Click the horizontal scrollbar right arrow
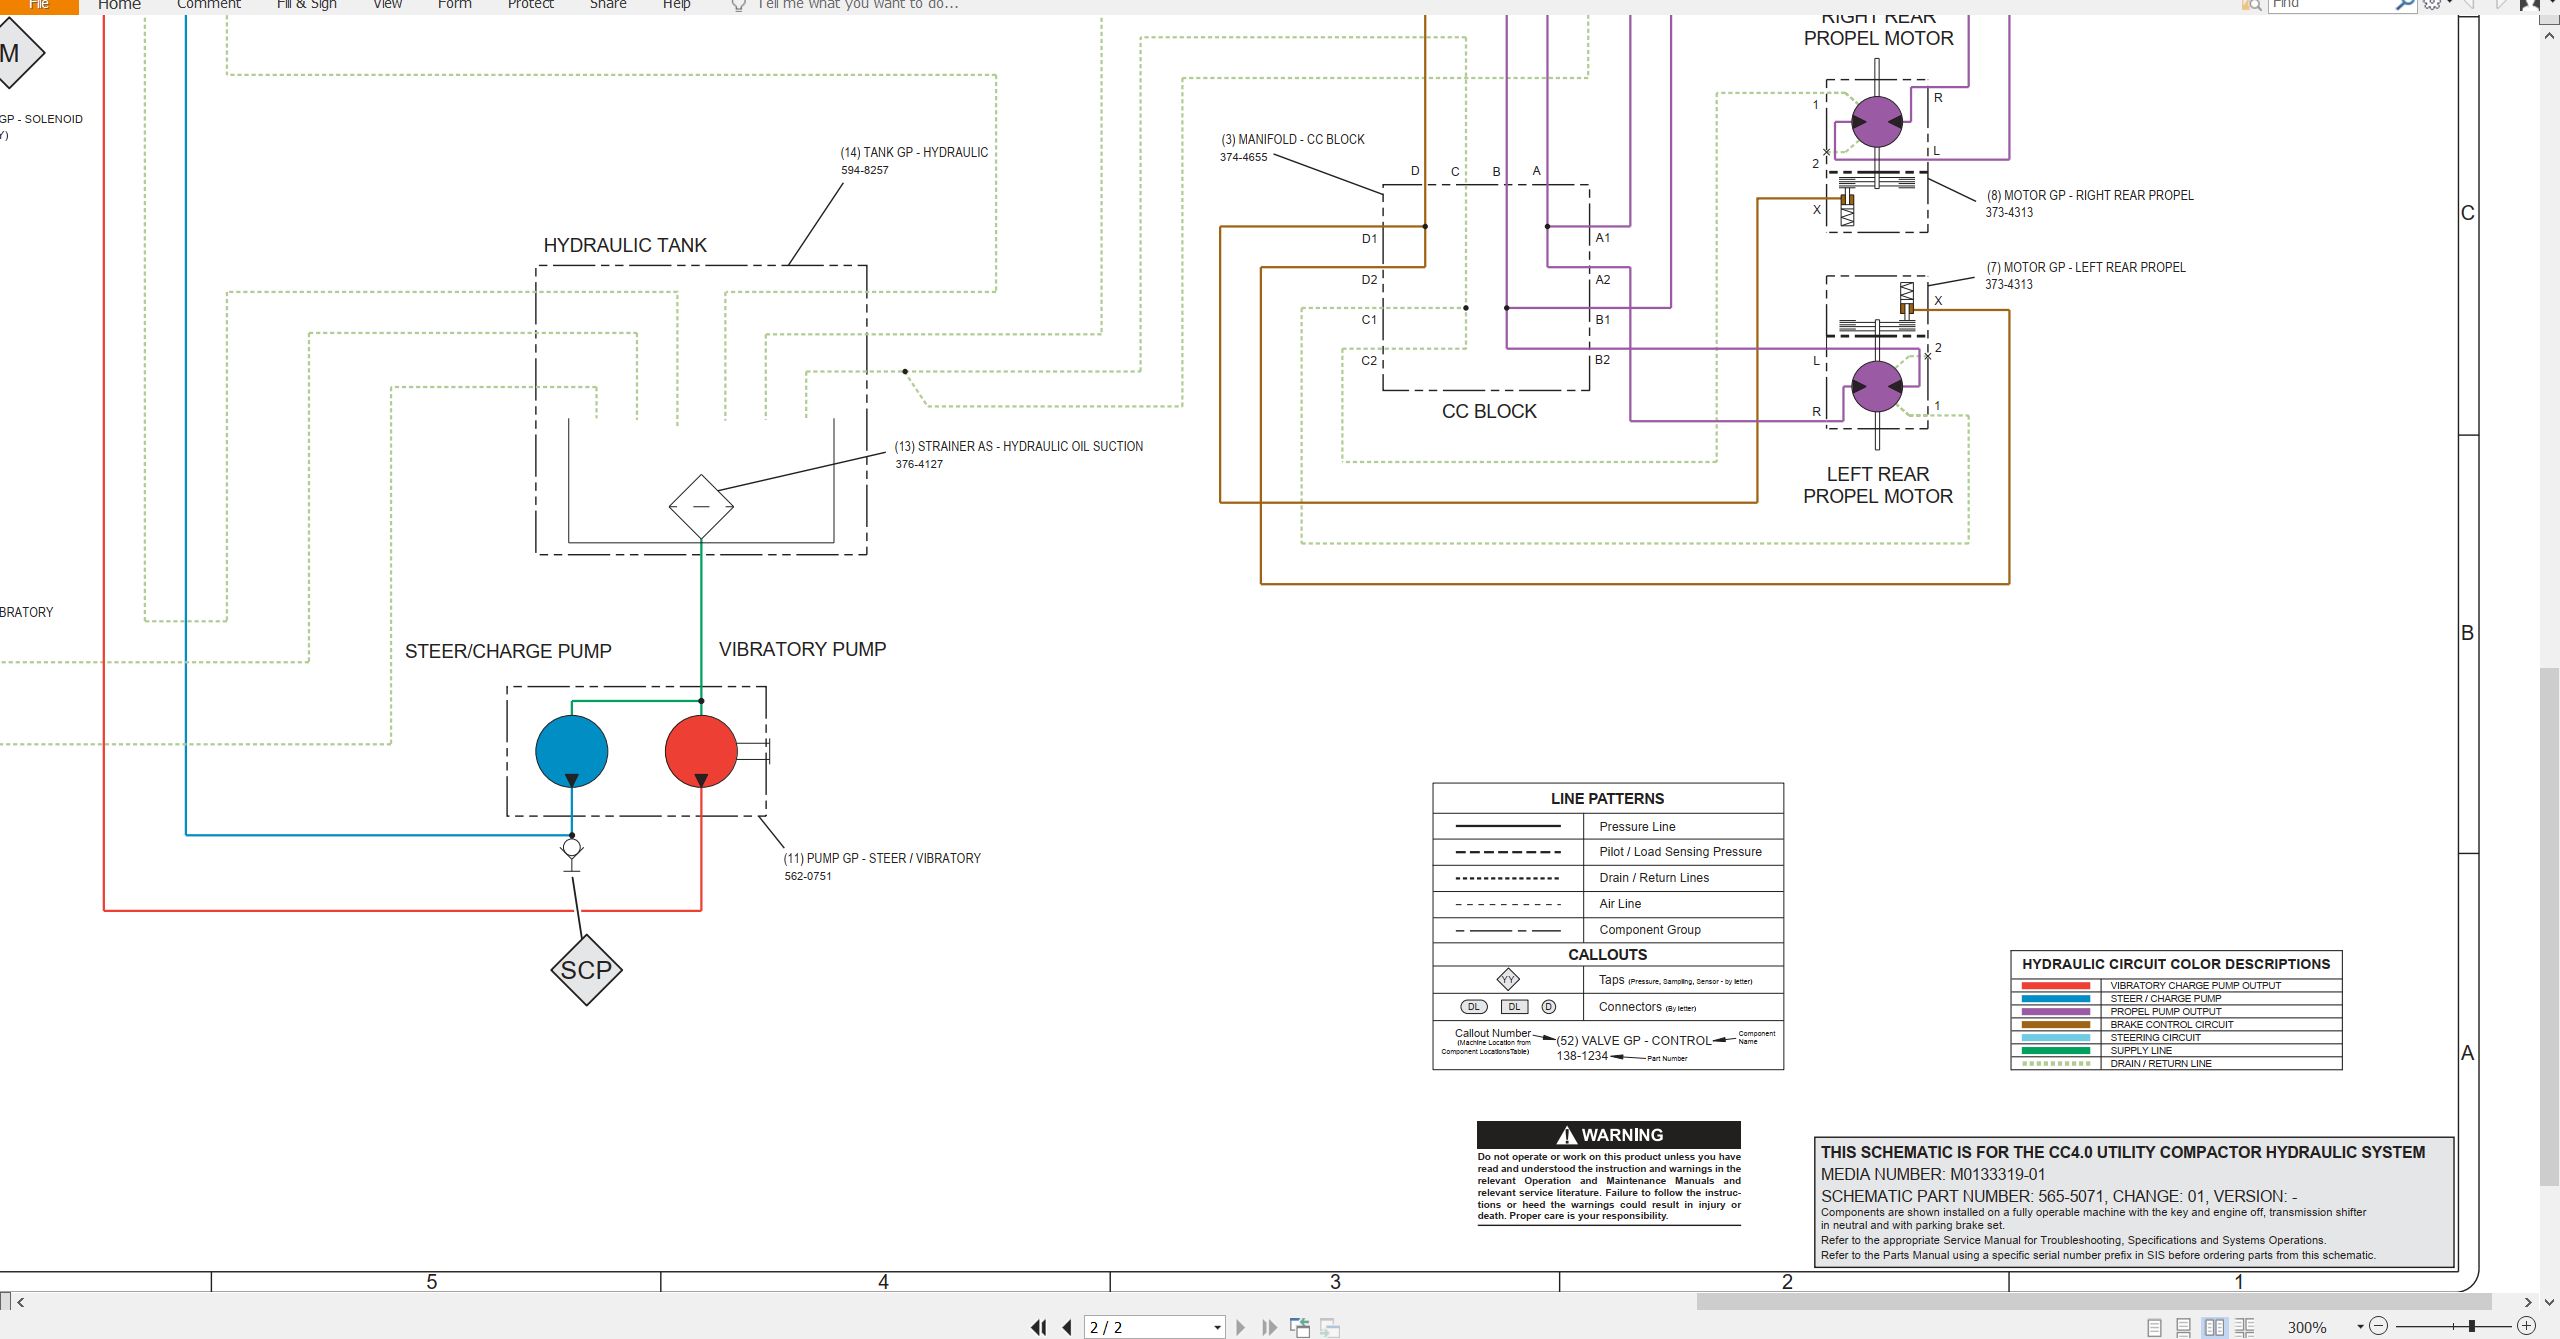This screenshot has width=2560, height=1339. click(x=2528, y=1302)
